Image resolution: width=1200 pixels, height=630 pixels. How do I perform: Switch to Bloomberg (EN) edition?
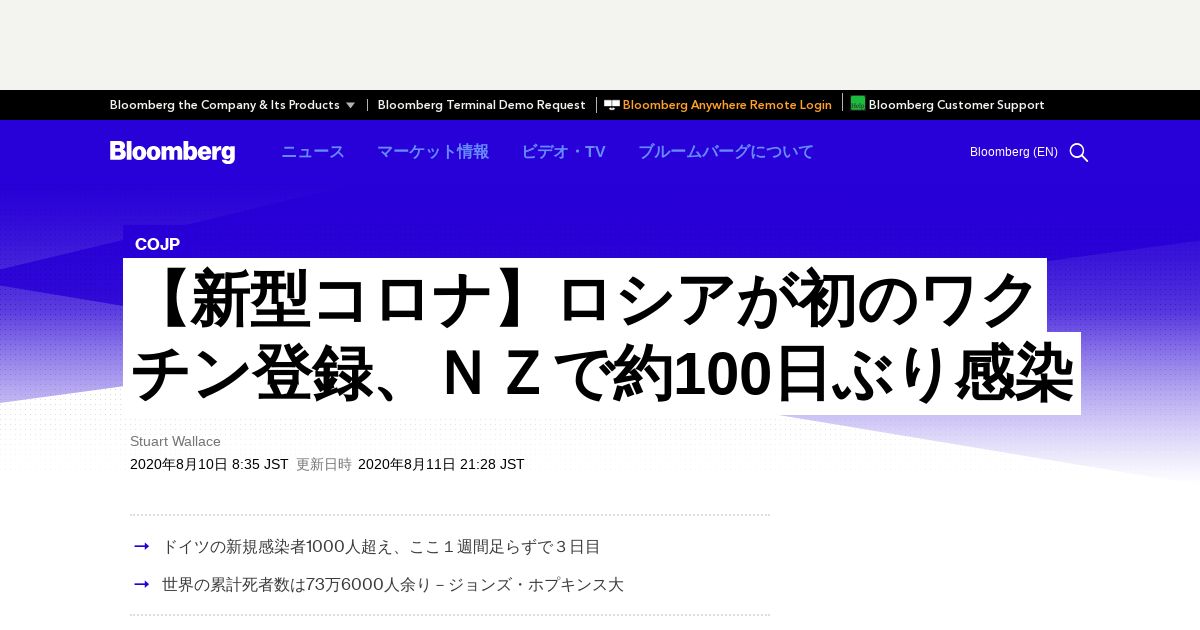[1013, 152]
